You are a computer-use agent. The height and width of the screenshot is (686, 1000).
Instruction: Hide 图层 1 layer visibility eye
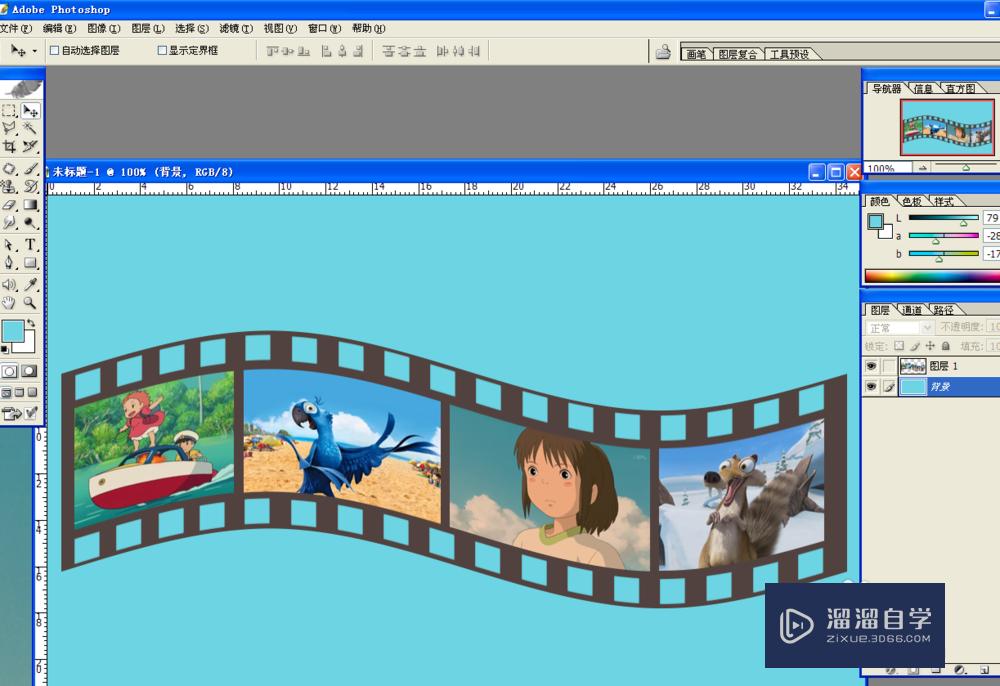pos(871,366)
